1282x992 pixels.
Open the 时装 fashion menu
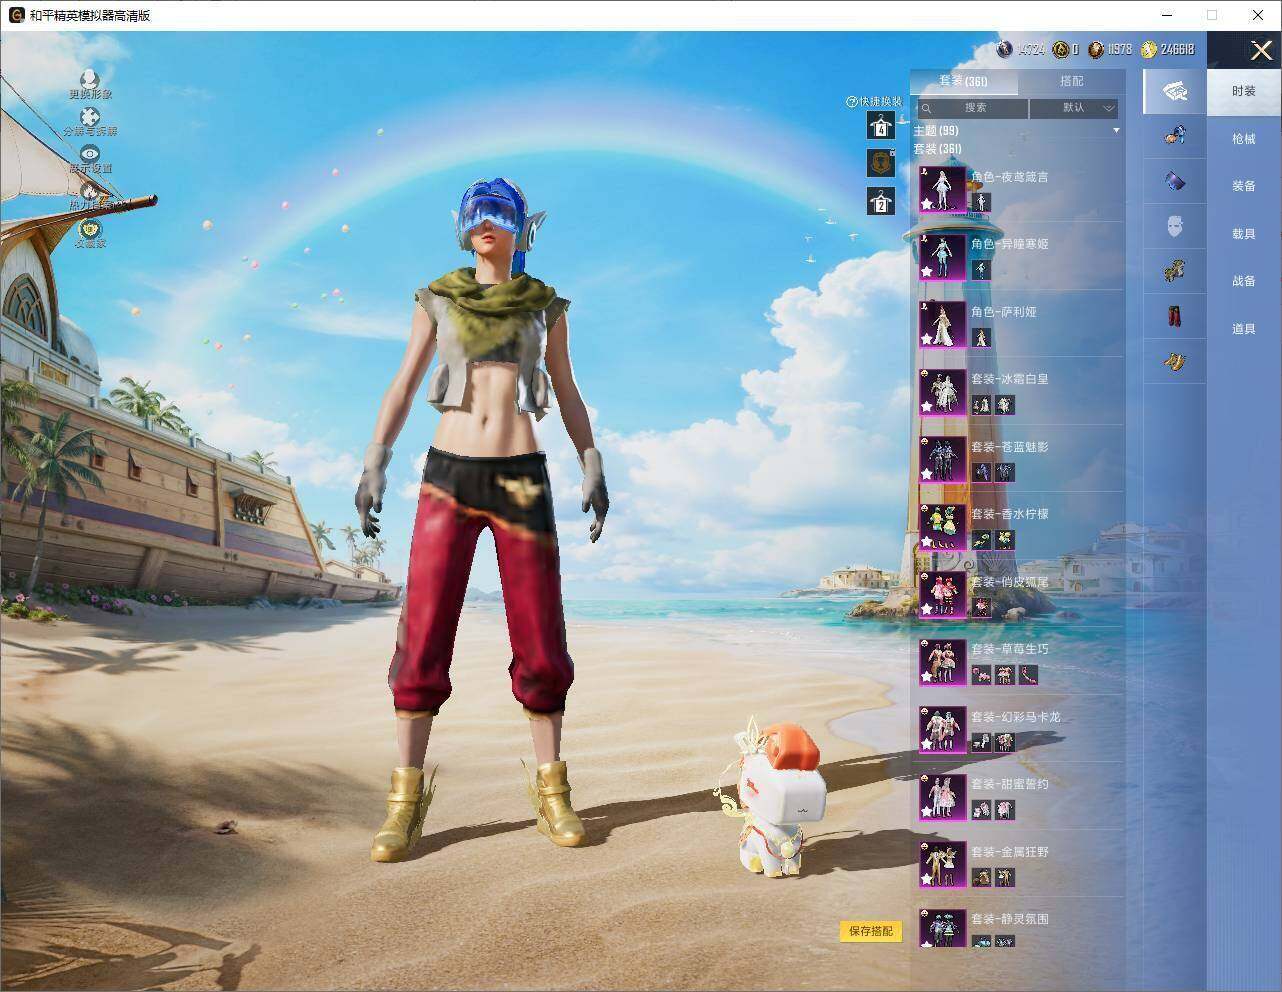point(1243,91)
